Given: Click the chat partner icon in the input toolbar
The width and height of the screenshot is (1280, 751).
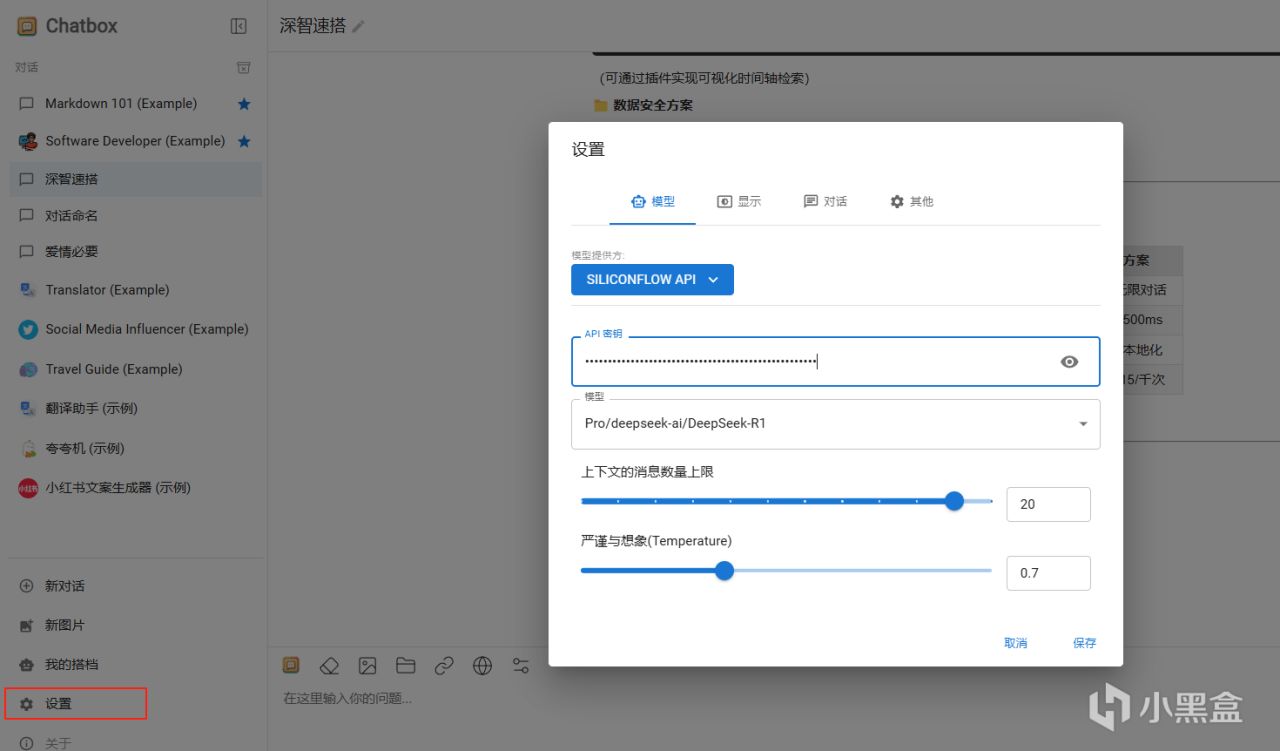Looking at the screenshot, I should [x=291, y=665].
